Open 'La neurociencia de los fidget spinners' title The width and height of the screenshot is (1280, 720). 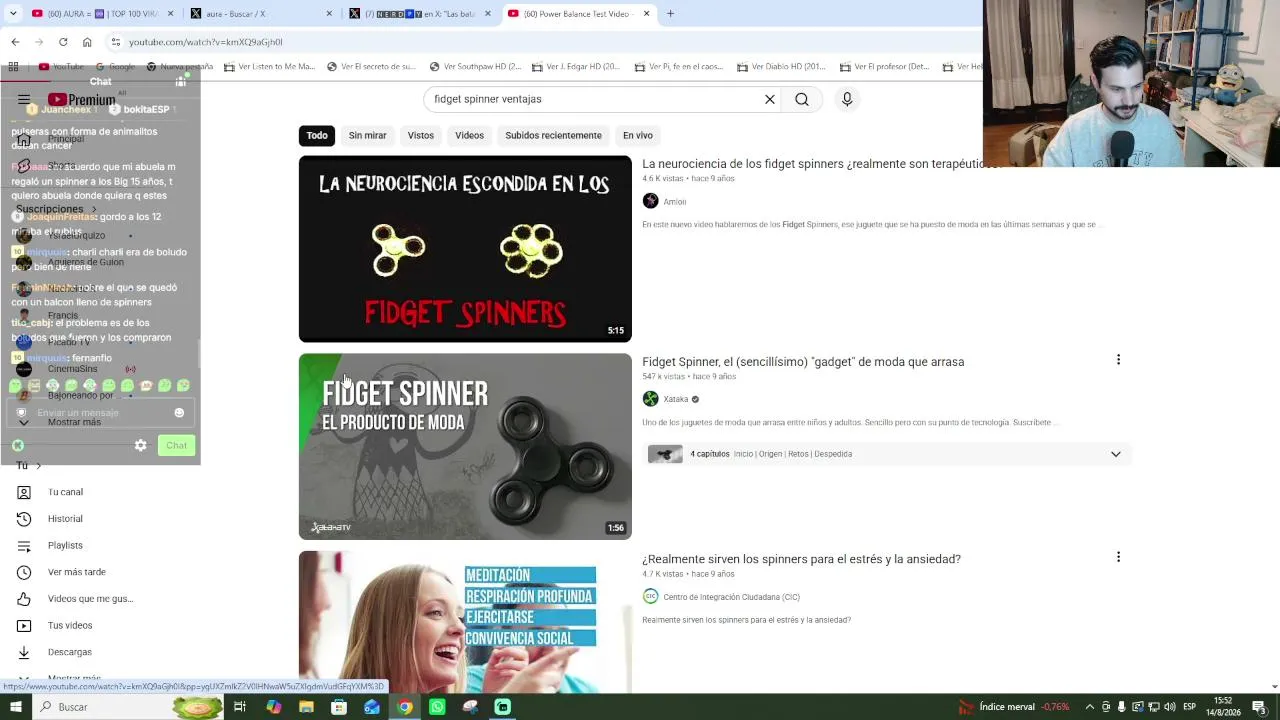pos(820,164)
